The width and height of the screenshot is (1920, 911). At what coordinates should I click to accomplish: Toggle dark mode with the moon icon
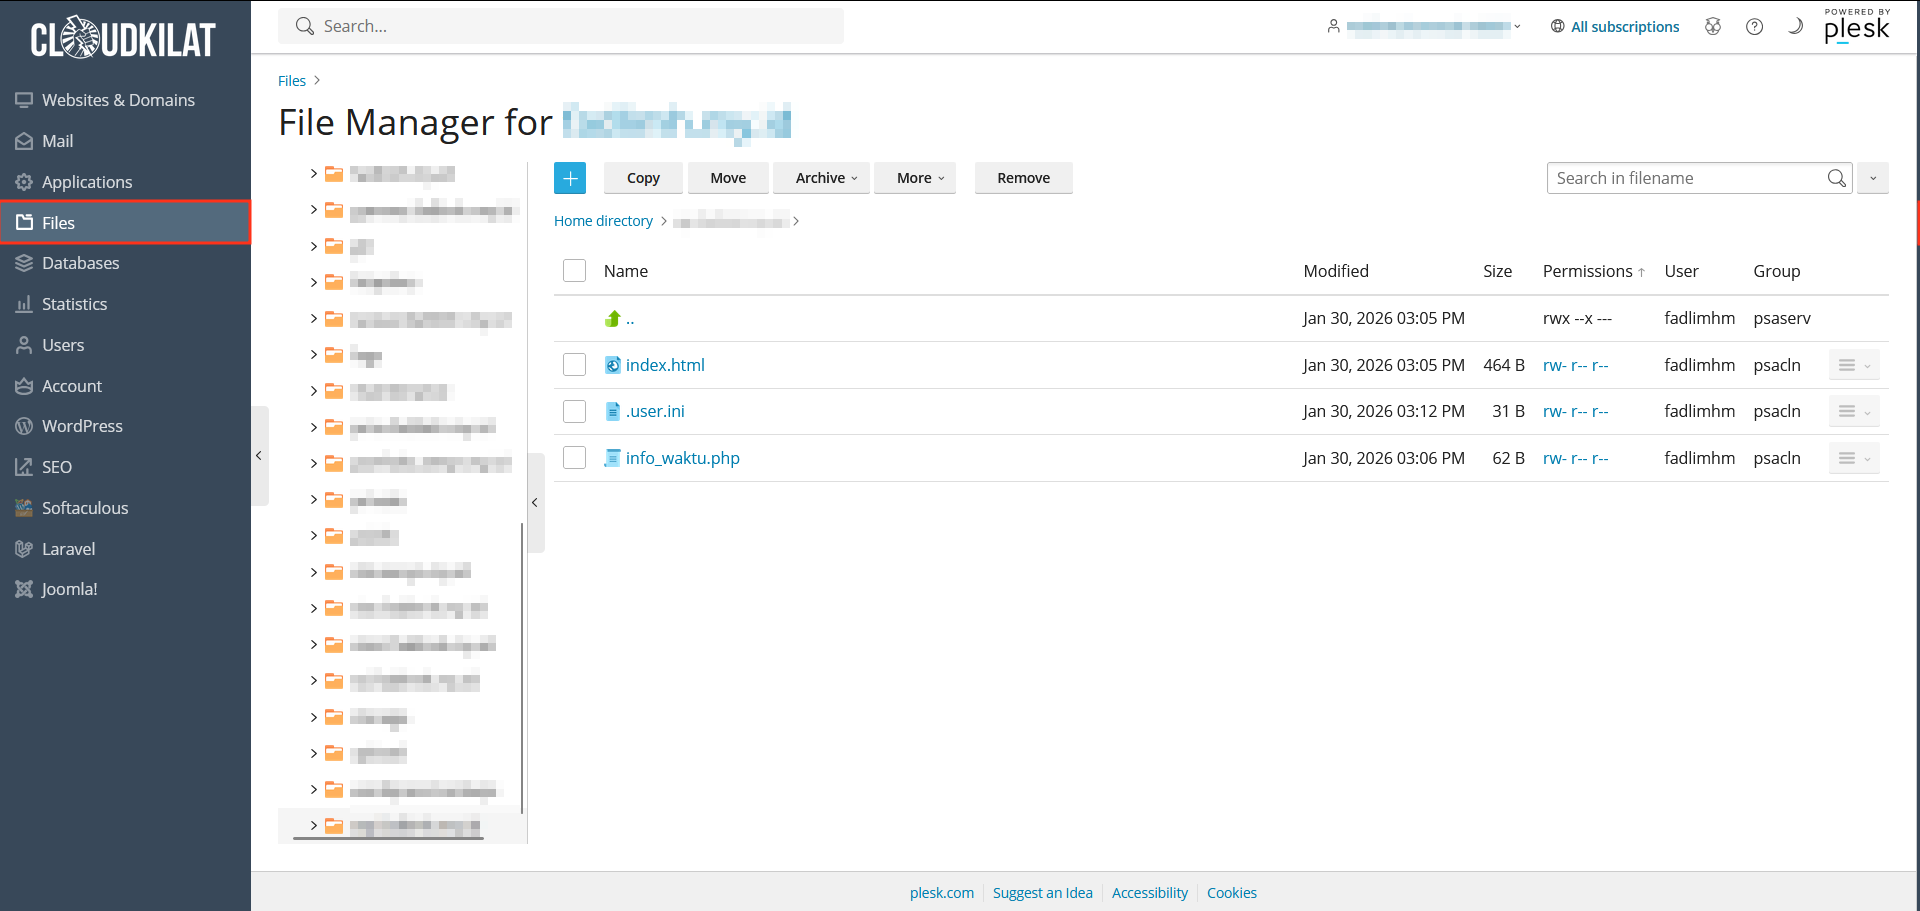[1797, 27]
